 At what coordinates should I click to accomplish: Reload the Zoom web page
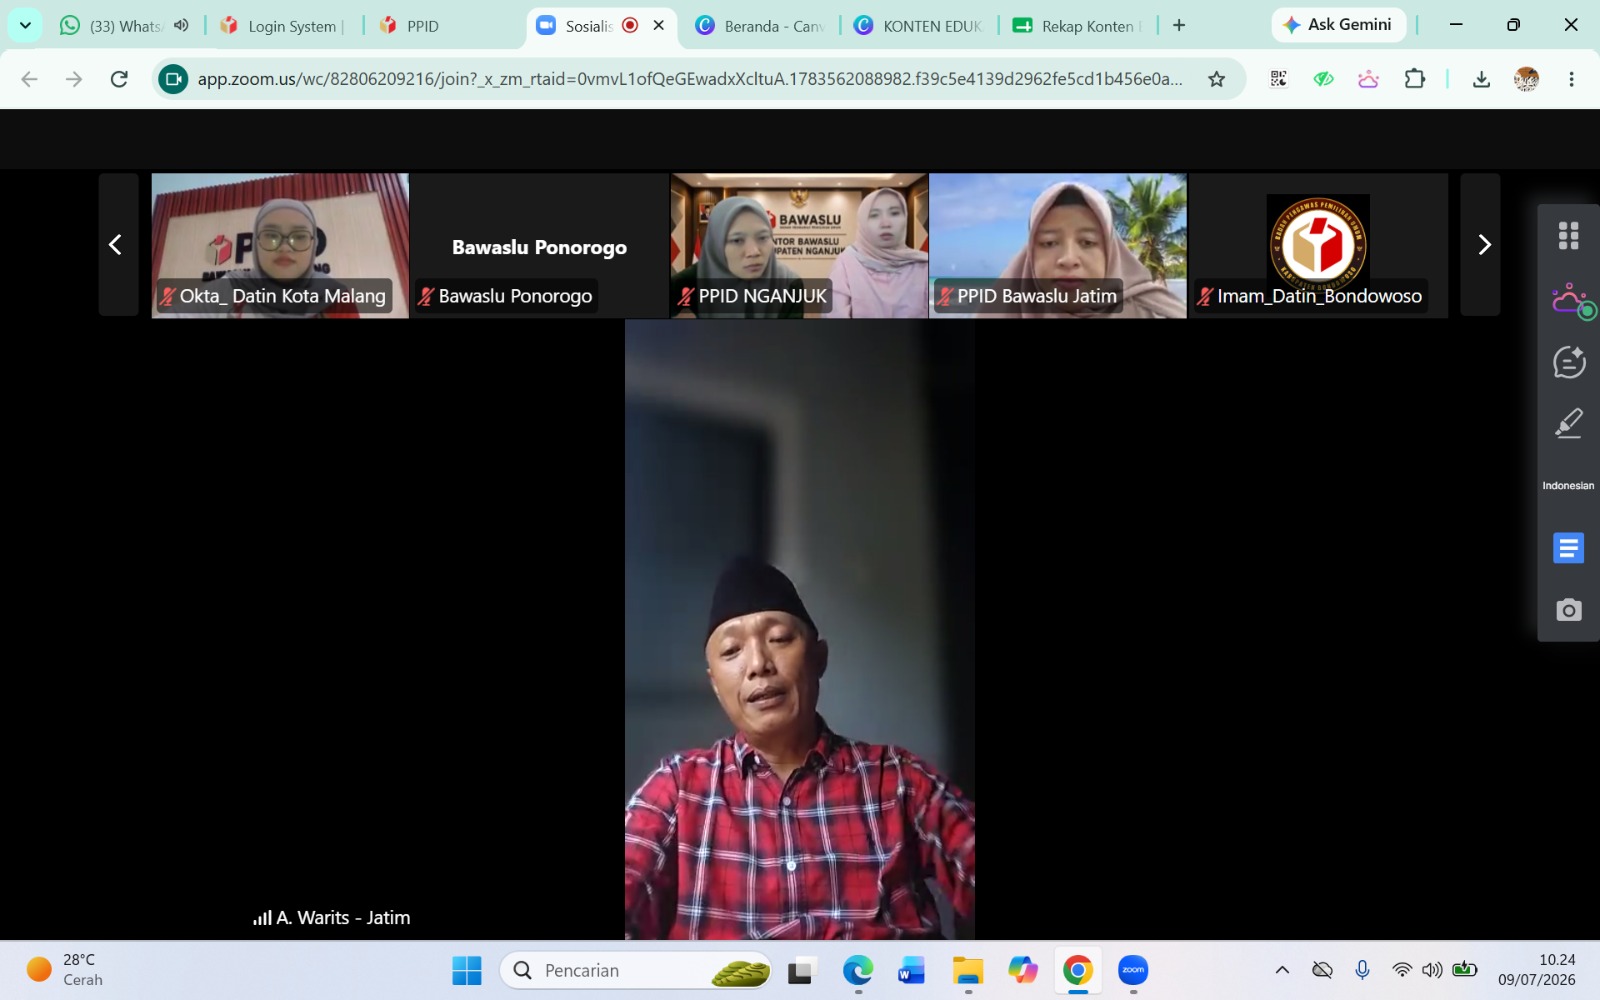tap(119, 79)
